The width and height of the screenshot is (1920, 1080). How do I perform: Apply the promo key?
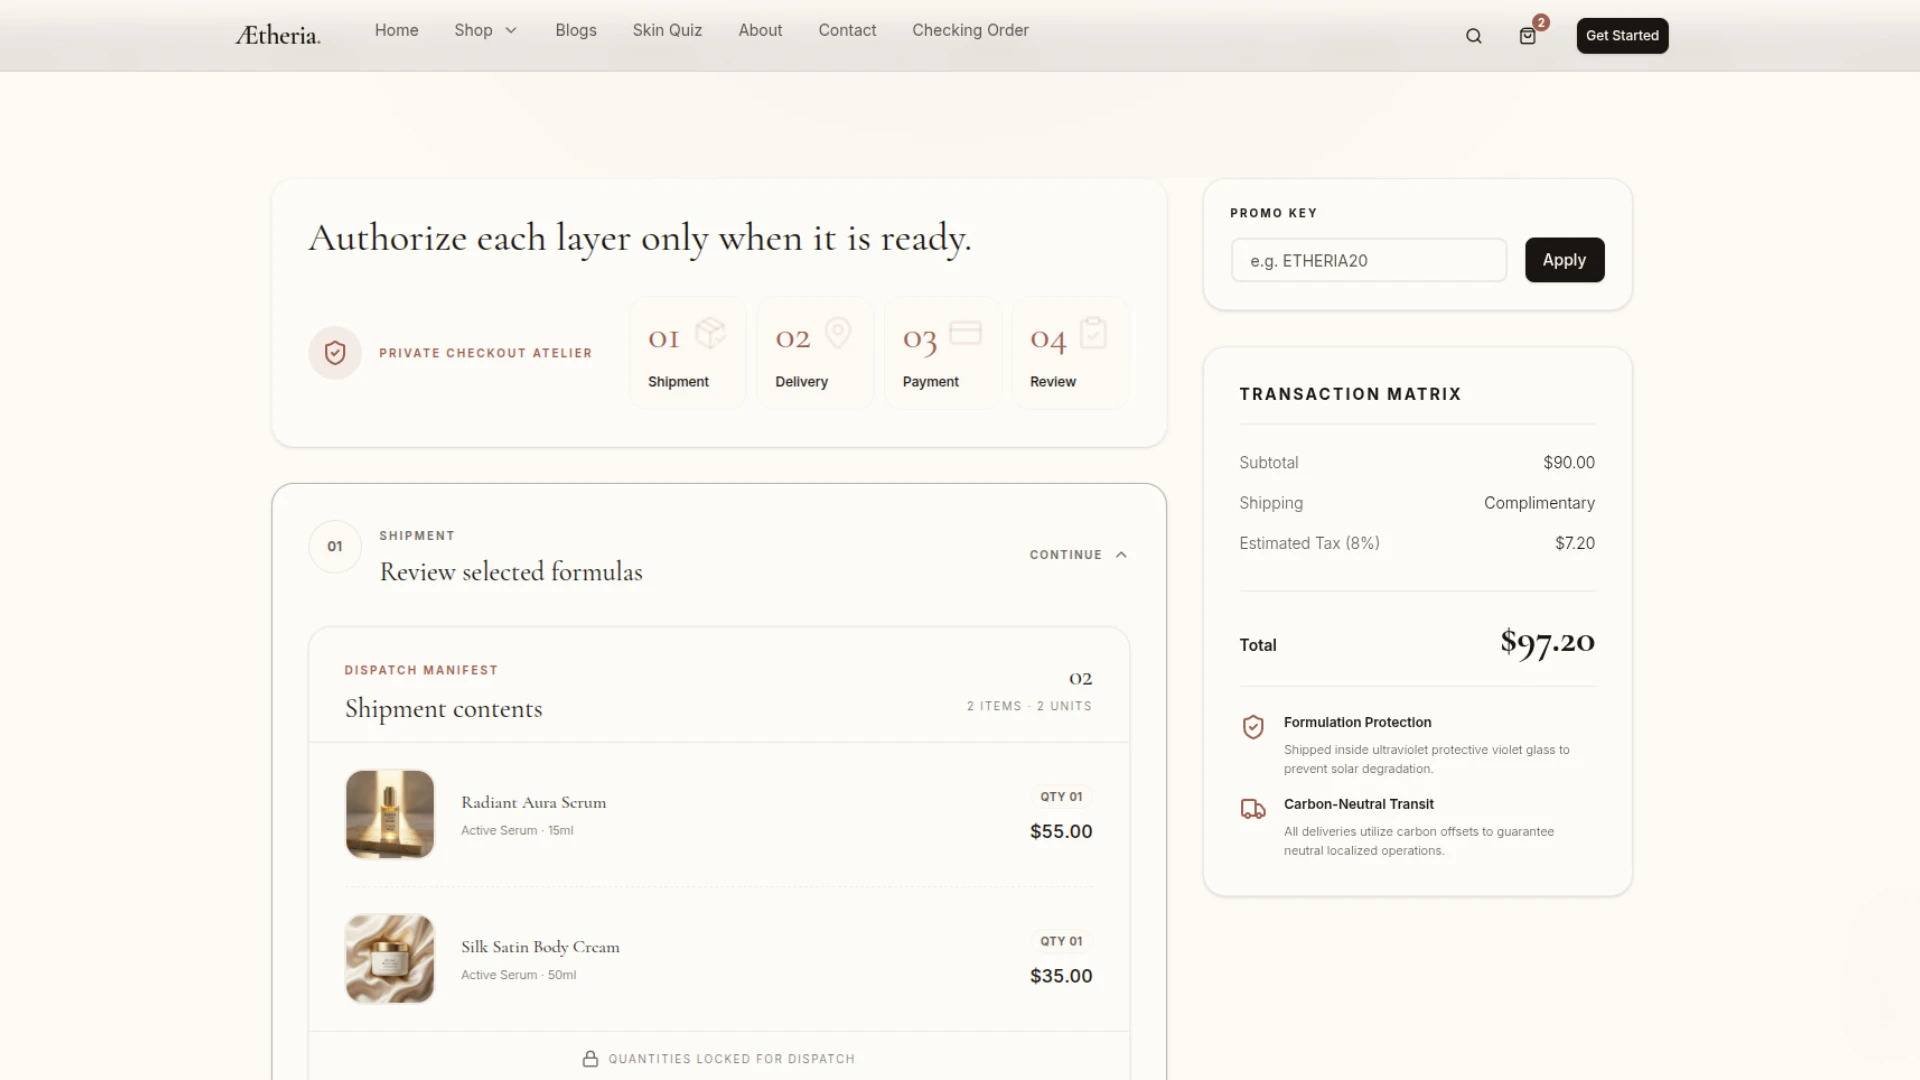coord(1564,260)
